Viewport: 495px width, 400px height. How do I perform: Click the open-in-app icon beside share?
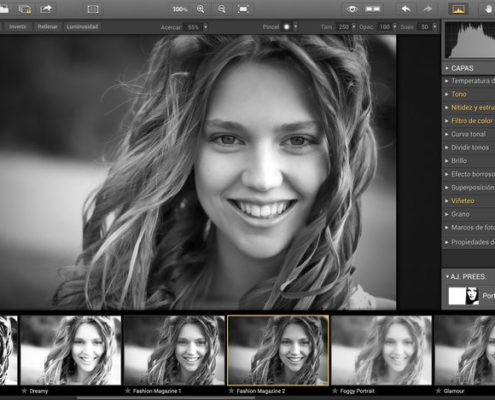point(25,9)
